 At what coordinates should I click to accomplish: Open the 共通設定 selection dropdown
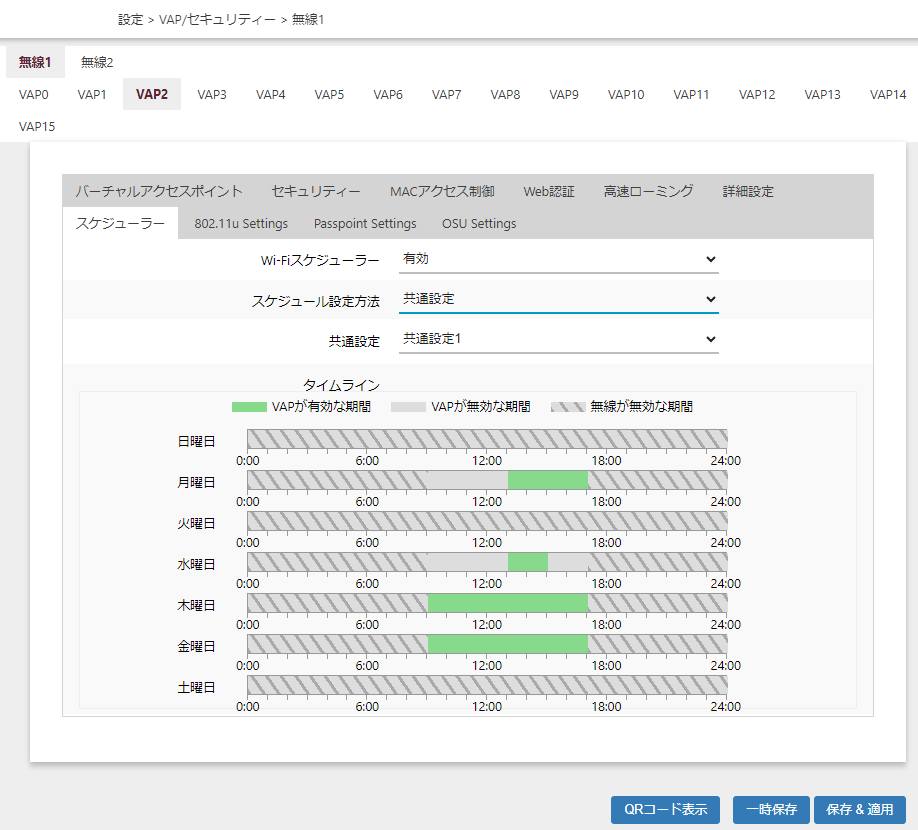(558, 339)
